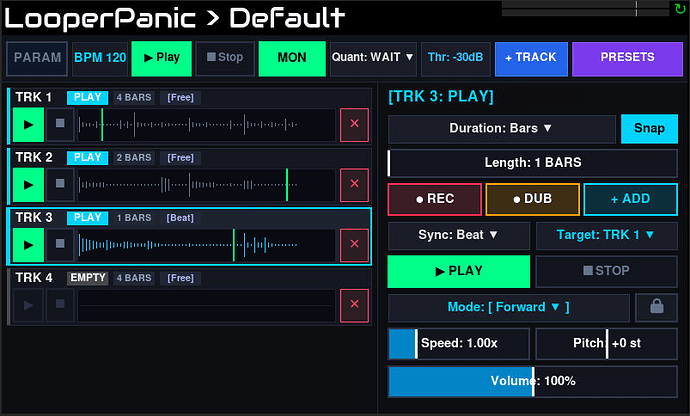Select the TRK 2 track label
Viewport: 690px width, 416px height.
pos(33,157)
